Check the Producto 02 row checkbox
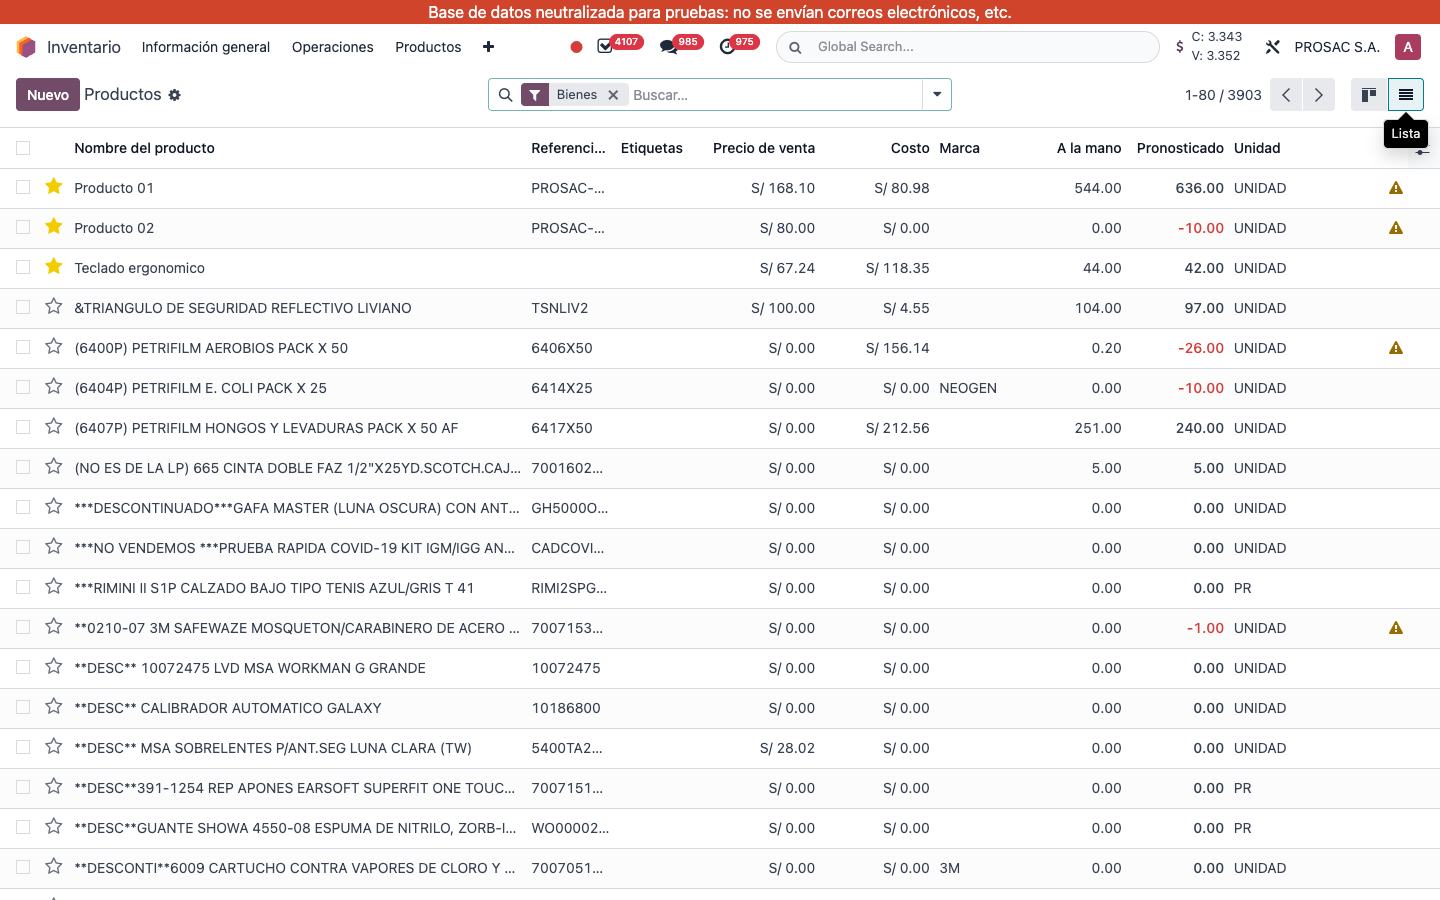Image resolution: width=1440 pixels, height=900 pixels. pyautogui.click(x=23, y=228)
